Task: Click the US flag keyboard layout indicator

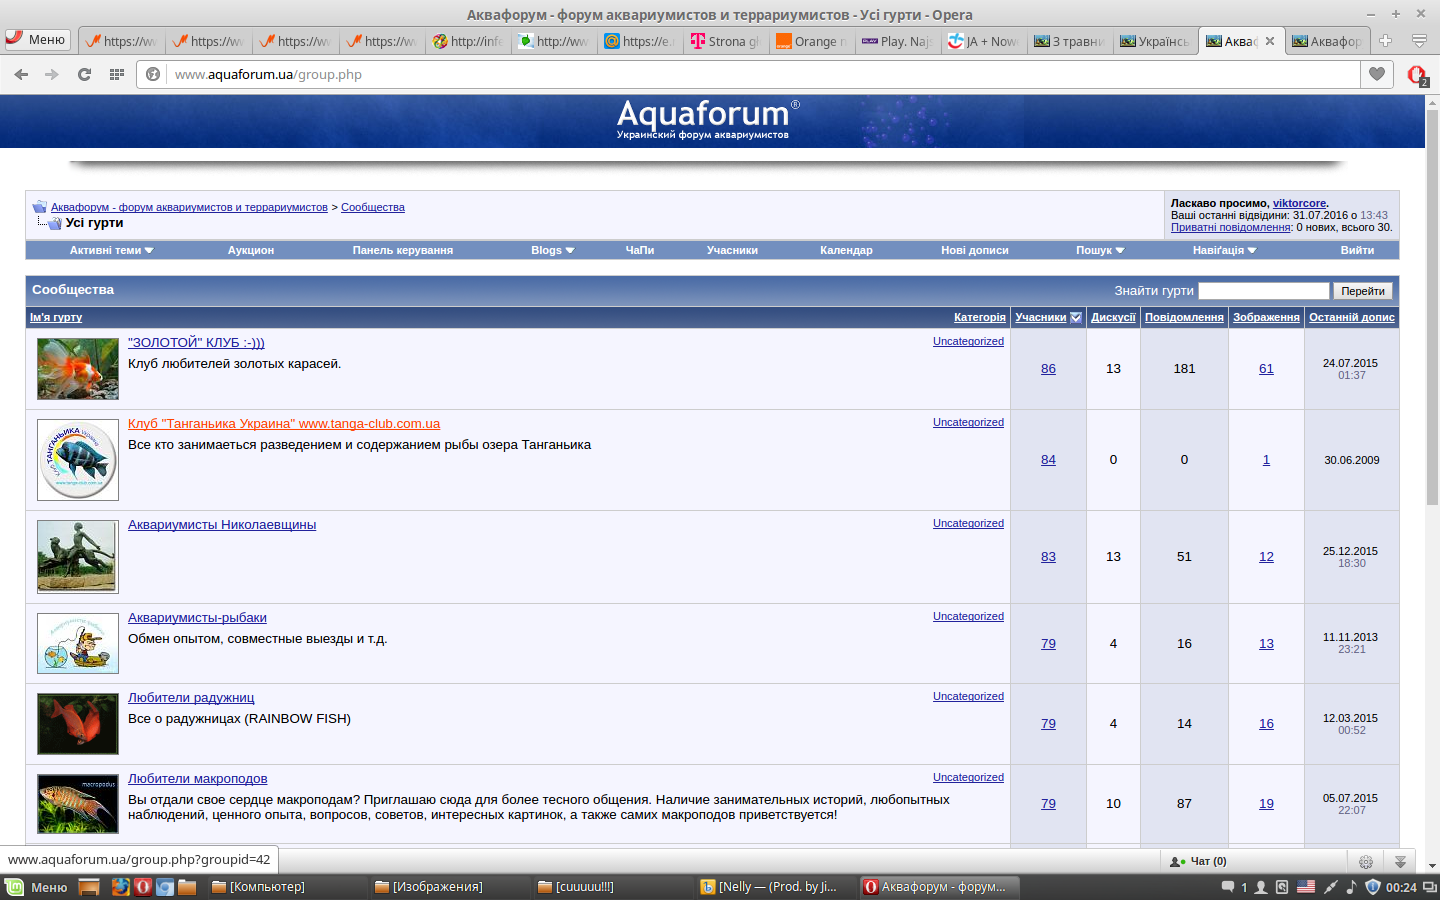Action: [x=1306, y=887]
